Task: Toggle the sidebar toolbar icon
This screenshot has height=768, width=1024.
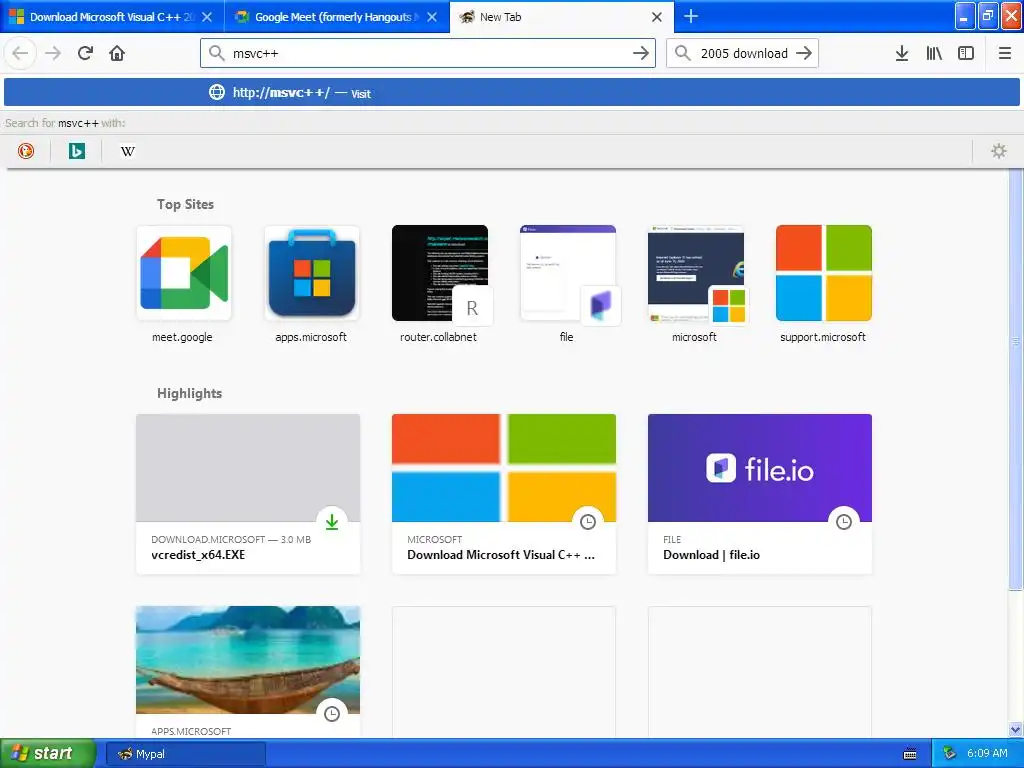Action: pos(966,53)
